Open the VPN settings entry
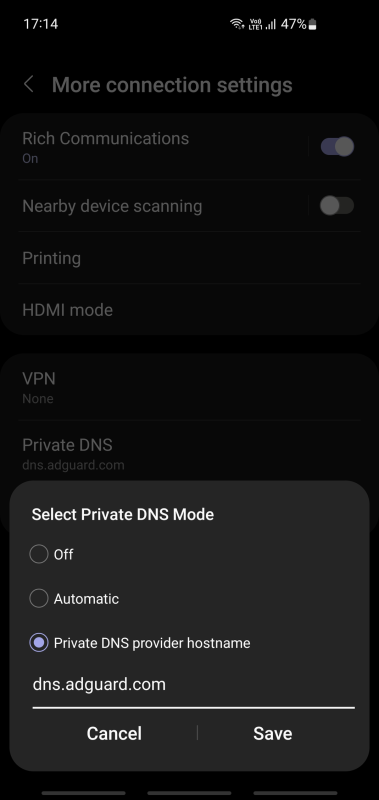Screen dimensions: 379x800 189,387
